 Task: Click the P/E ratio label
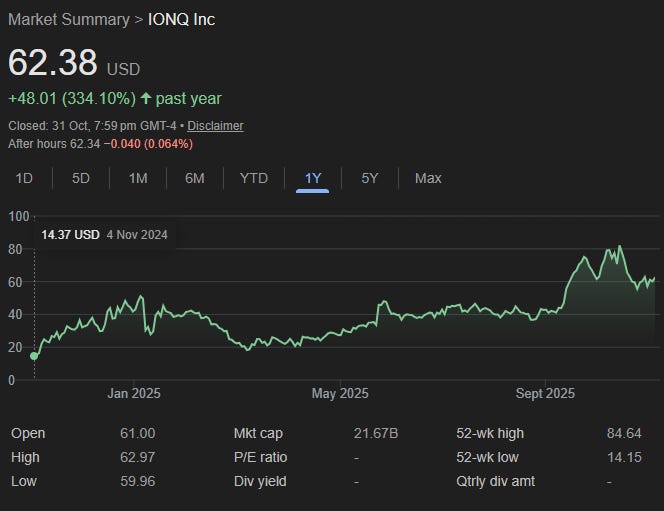(260, 457)
